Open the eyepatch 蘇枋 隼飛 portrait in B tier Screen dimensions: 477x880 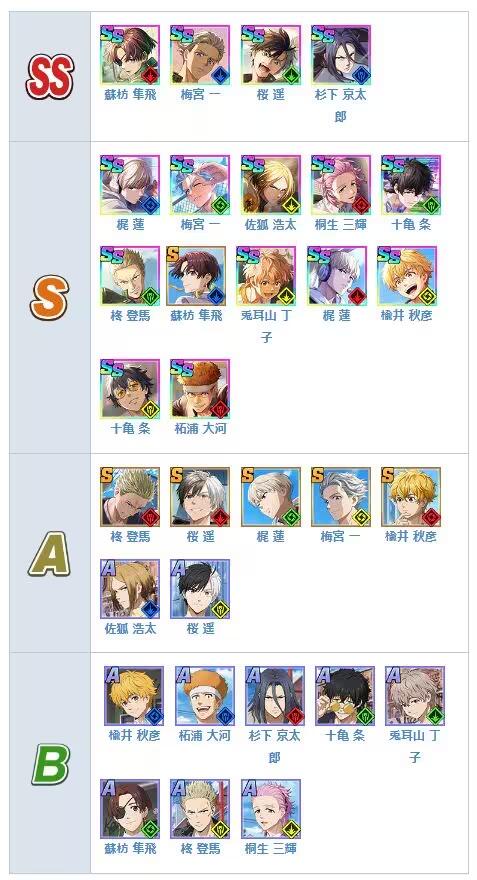click(130, 809)
